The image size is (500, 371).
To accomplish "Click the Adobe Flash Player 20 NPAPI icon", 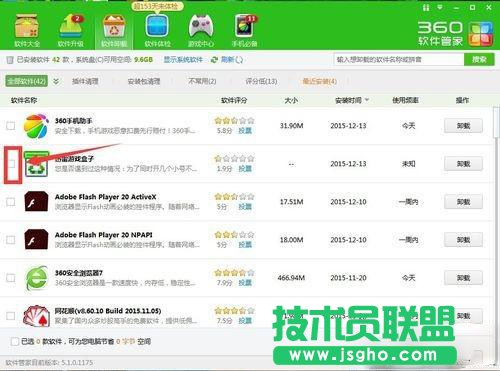I will click(36, 239).
